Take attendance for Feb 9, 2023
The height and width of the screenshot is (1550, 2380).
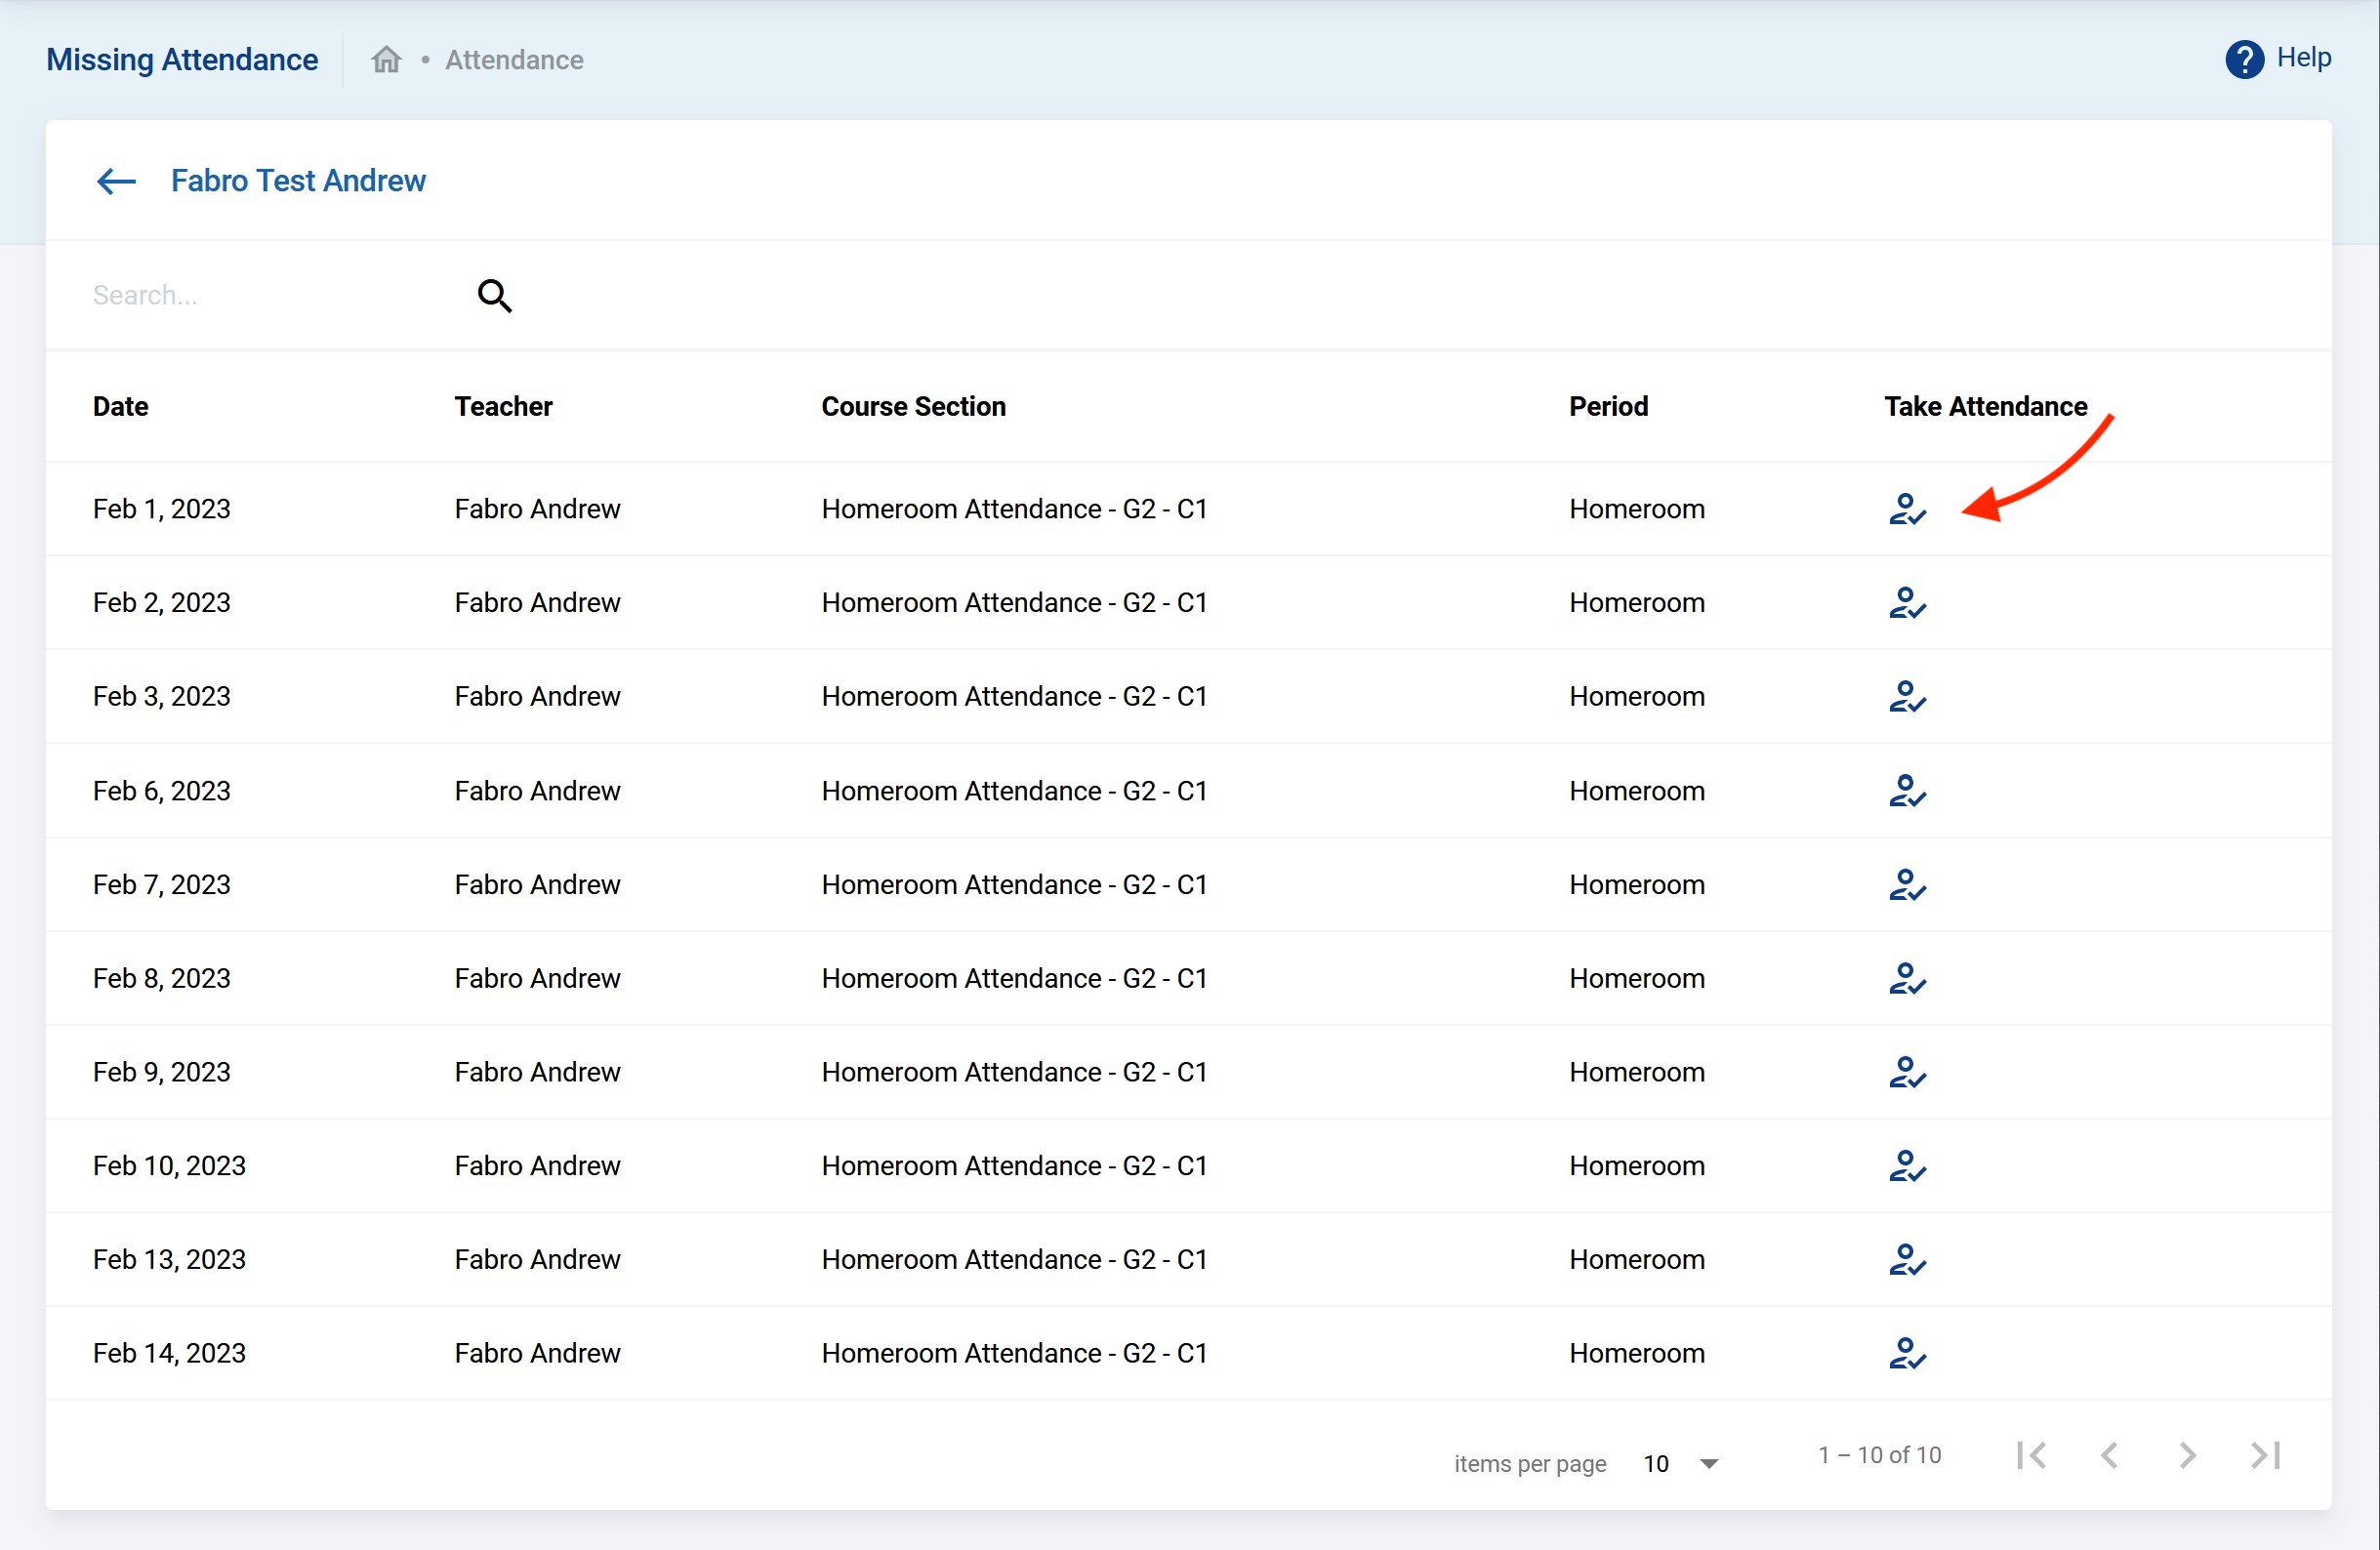tap(1906, 1072)
